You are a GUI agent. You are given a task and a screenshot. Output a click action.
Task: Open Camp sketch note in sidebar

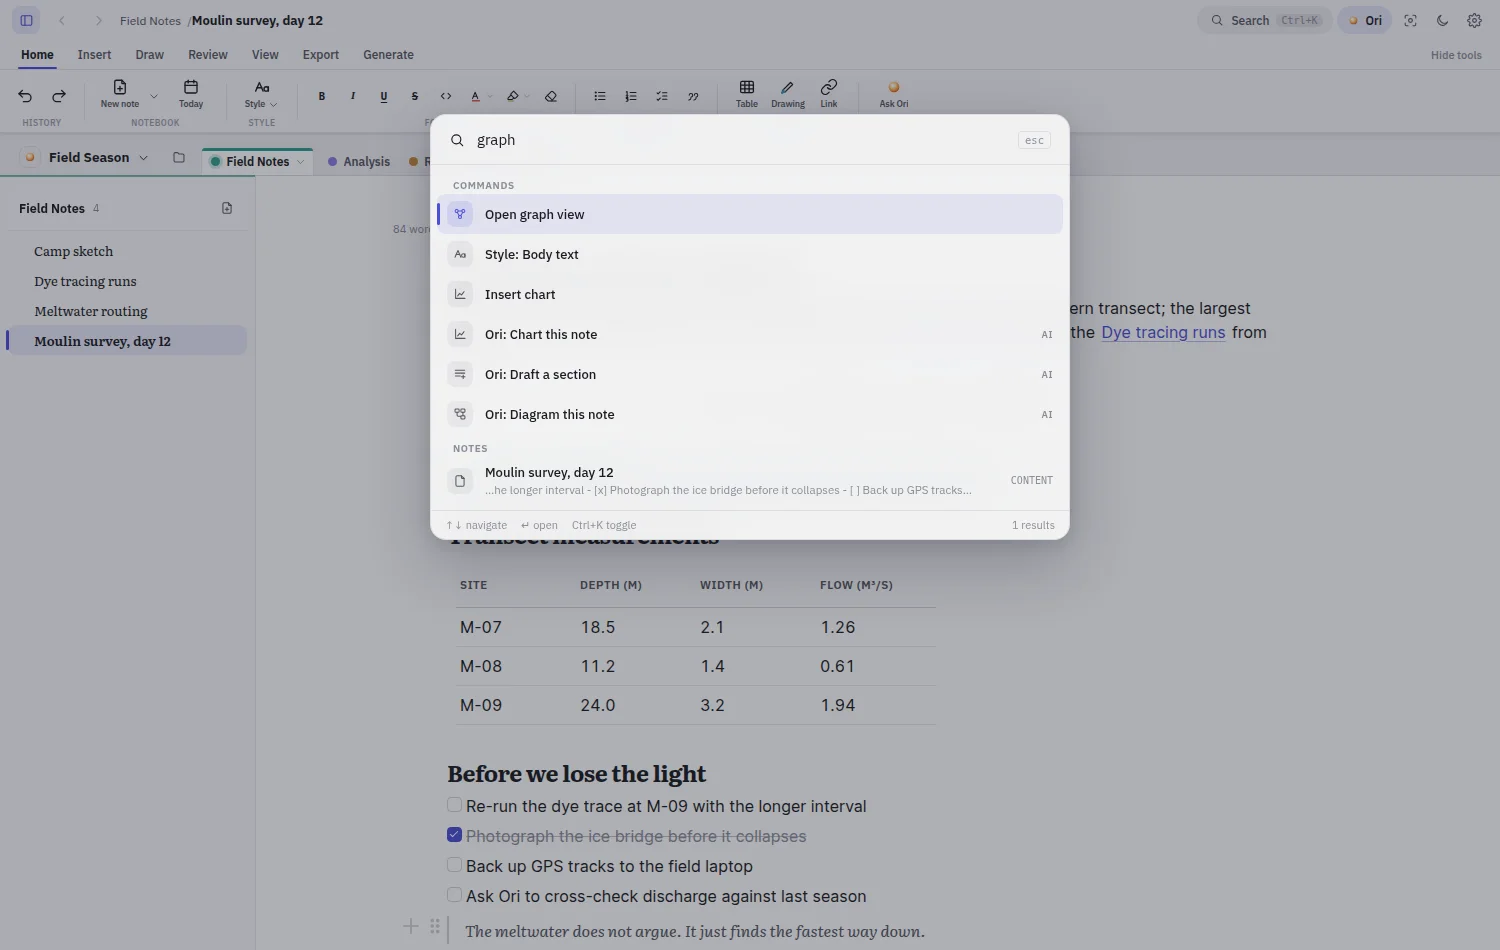pos(127,251)
